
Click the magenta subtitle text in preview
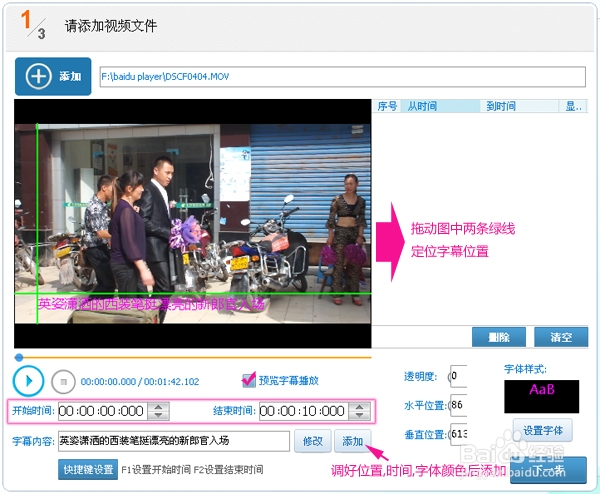151,304
